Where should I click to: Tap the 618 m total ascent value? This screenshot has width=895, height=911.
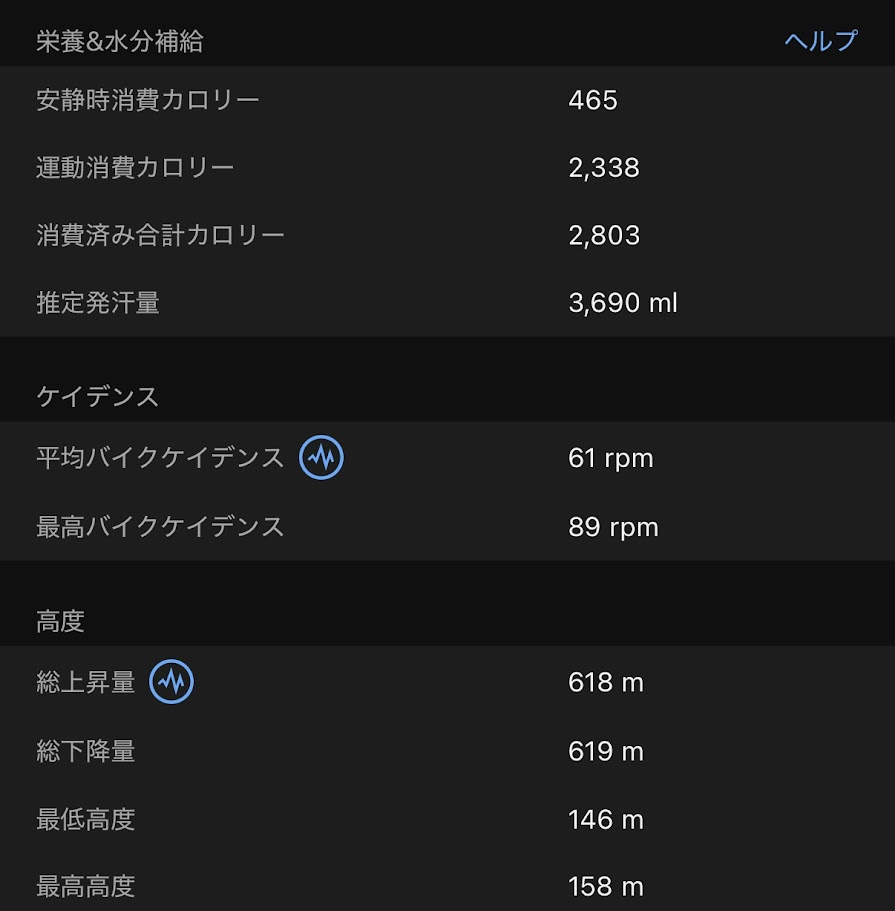click(x=606, y=683)
